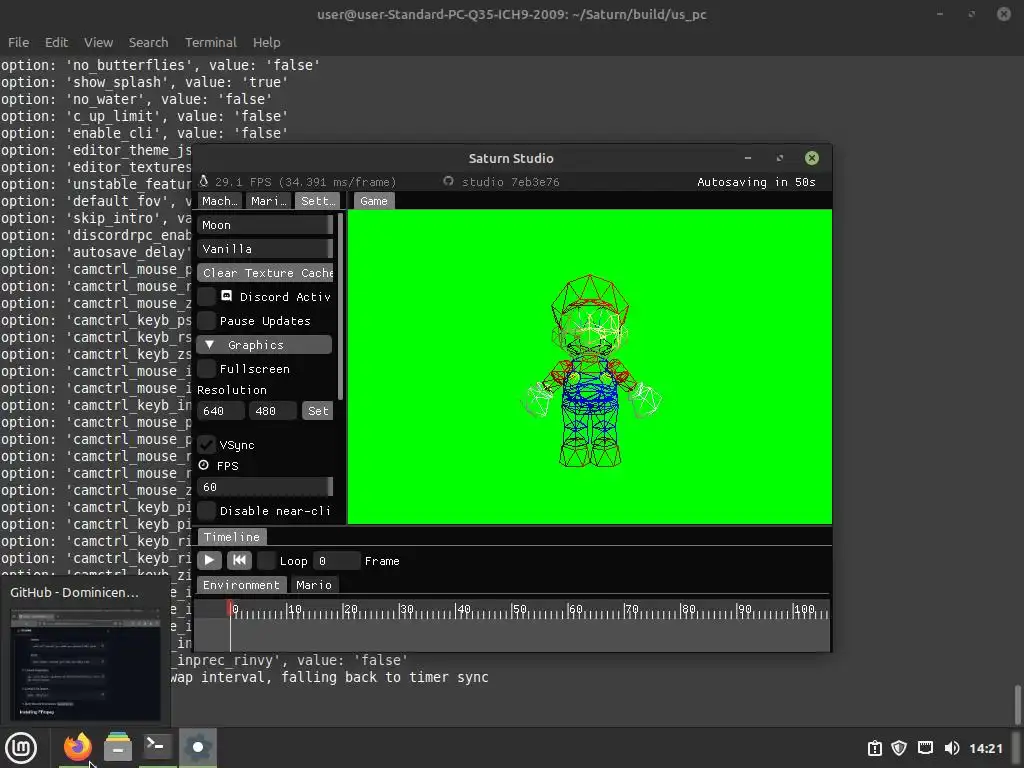
Task: Open the Mach... tab in Saturn Studio
Action: tap(219, 201)
